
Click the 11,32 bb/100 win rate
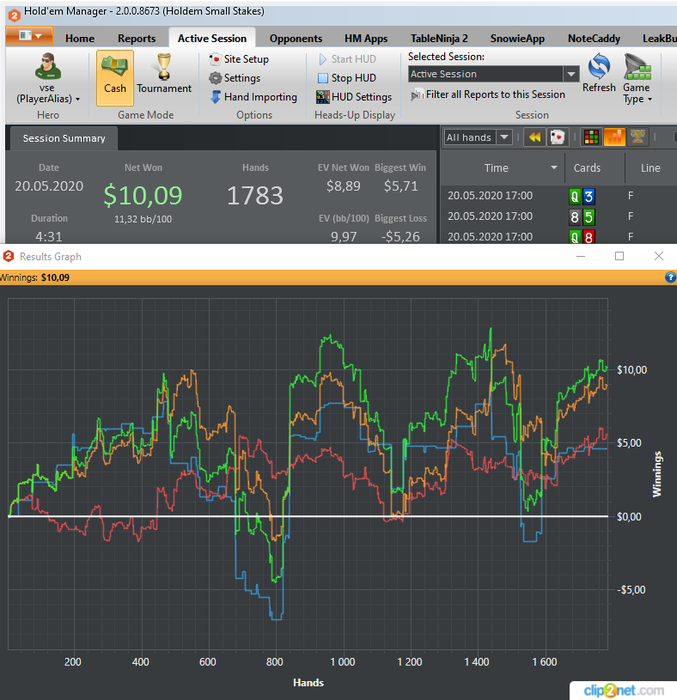point(143,219)
